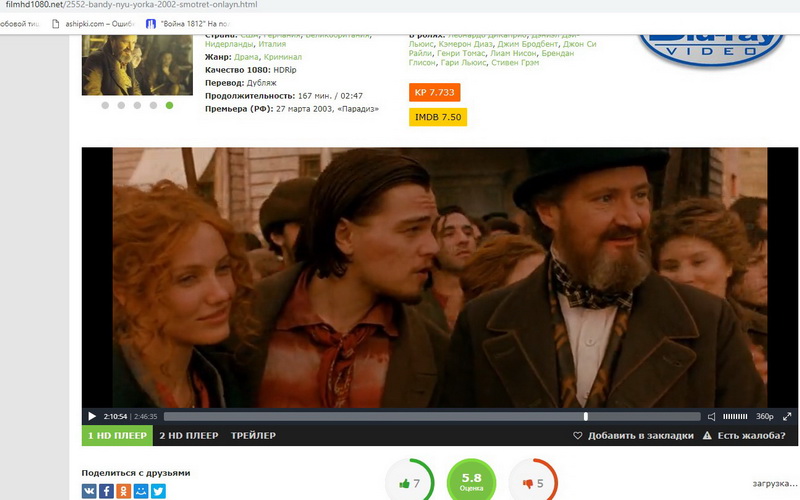This screenshot has width=800, height=500.
Task: Dislike the film with thumbs-down button
Action: point(533,482)
